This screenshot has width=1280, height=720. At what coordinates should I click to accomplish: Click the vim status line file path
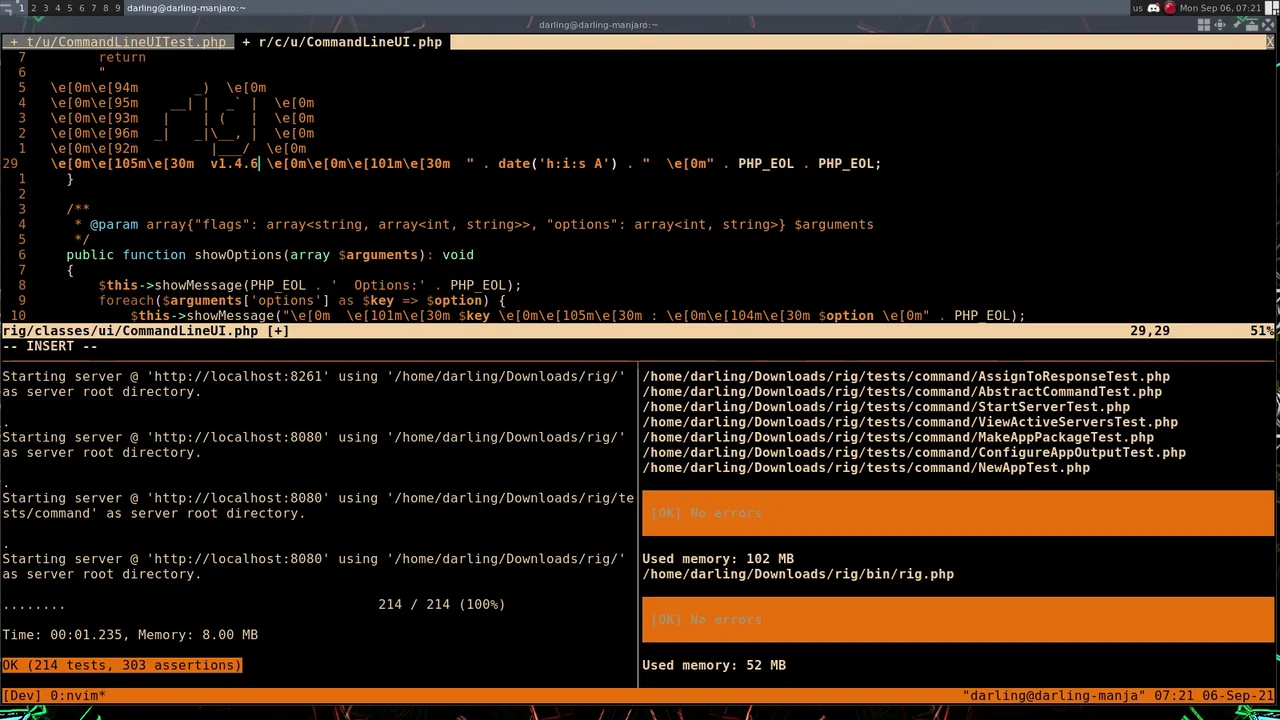coord(130,330)
